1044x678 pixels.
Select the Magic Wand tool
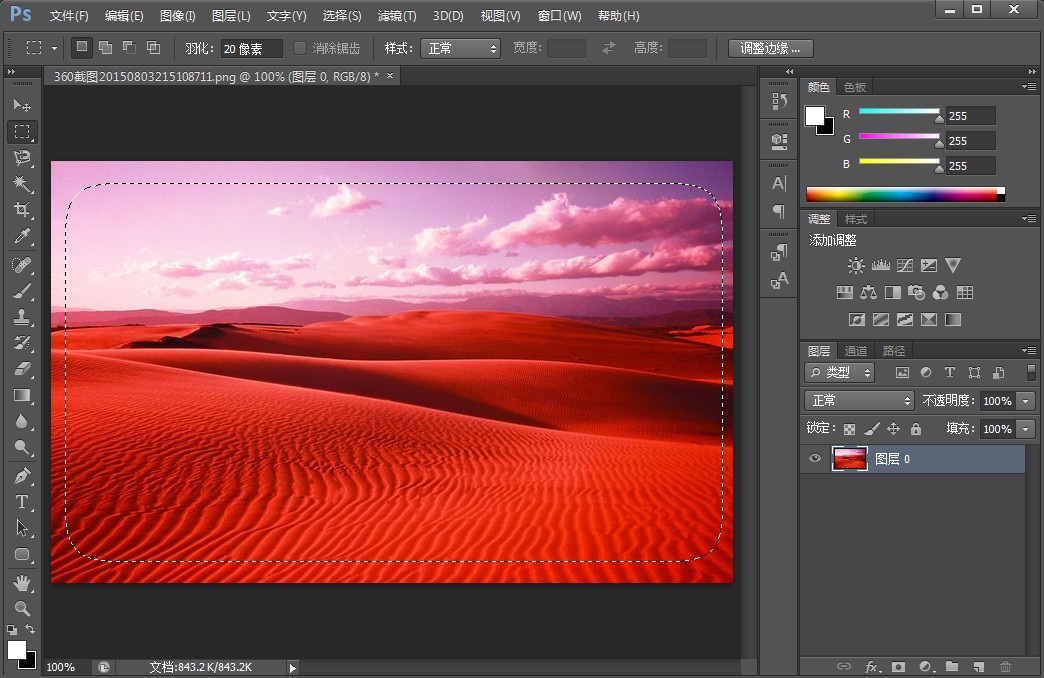[x=22, y=184]
